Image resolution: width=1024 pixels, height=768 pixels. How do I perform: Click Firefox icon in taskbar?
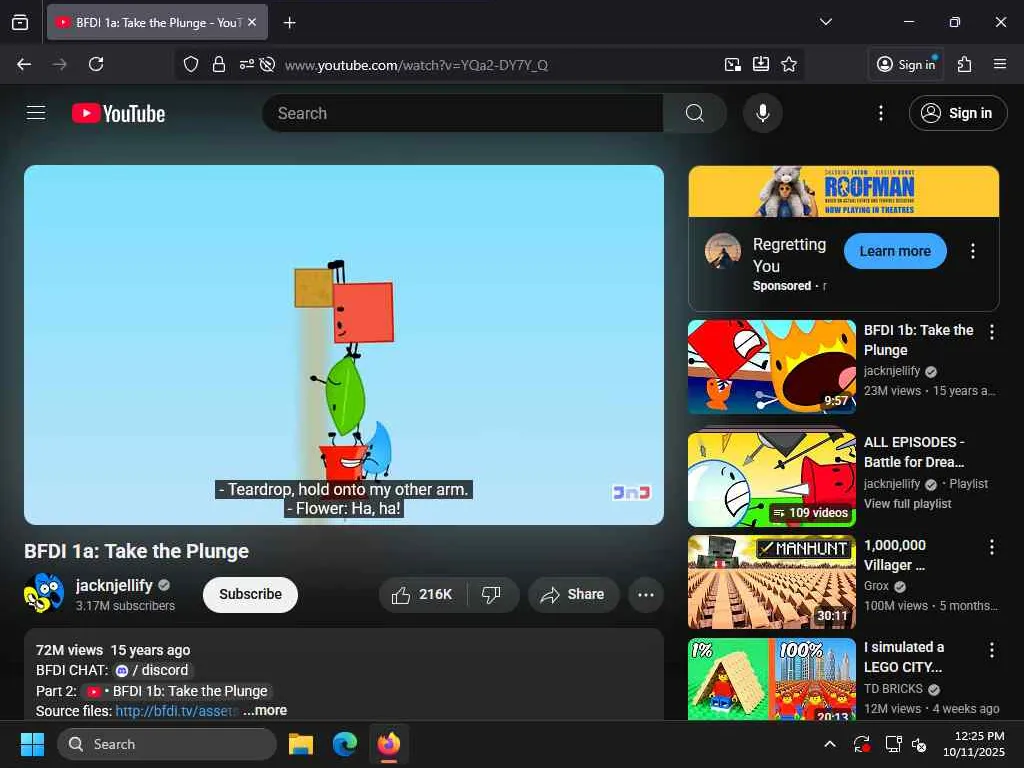click(x=389, y=744)
